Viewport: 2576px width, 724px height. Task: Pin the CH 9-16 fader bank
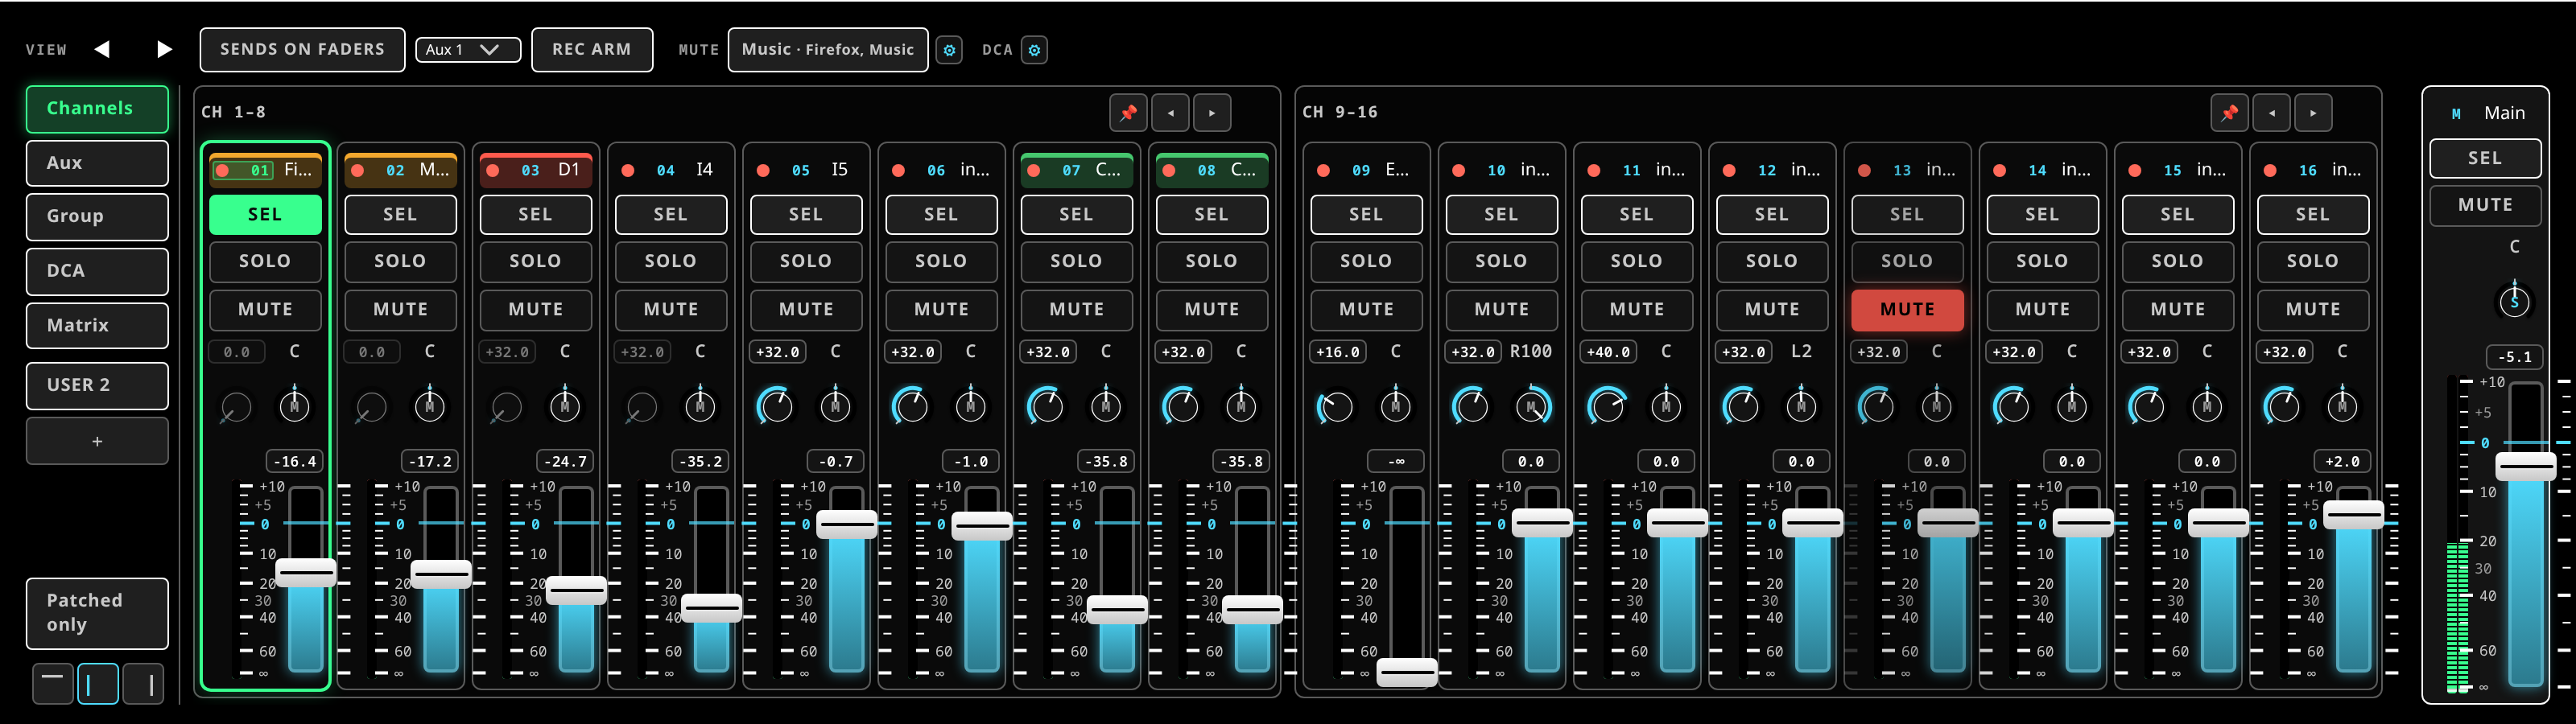tap(2229, 113)
